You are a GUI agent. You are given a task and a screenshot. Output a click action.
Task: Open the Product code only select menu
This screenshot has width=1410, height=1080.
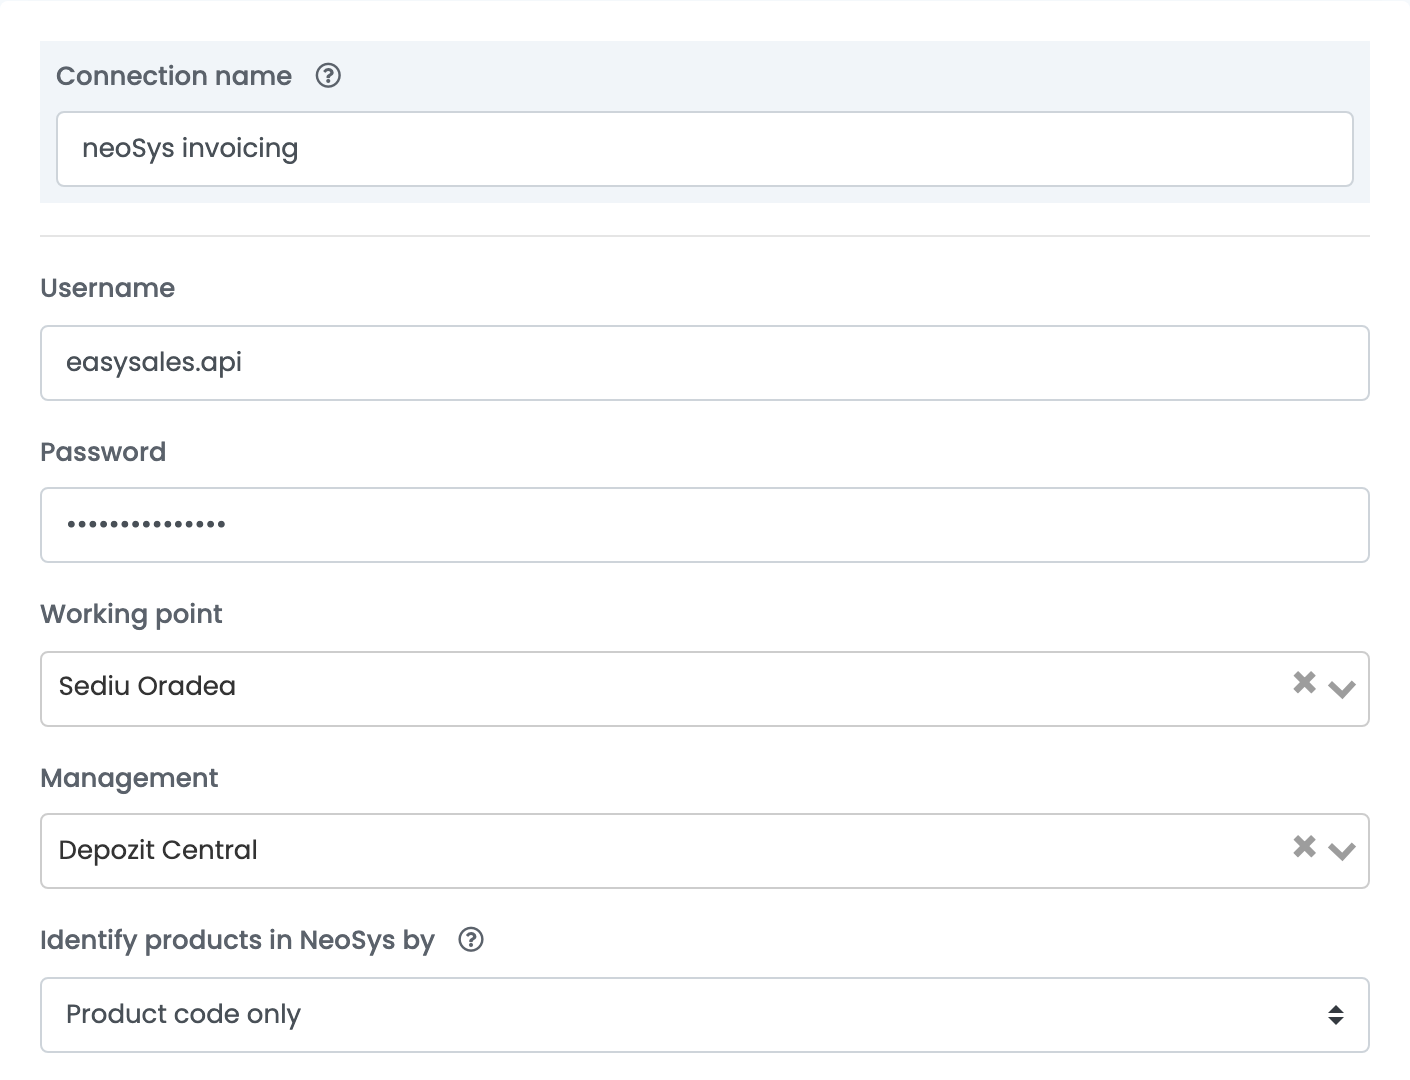click(705, 1015)
